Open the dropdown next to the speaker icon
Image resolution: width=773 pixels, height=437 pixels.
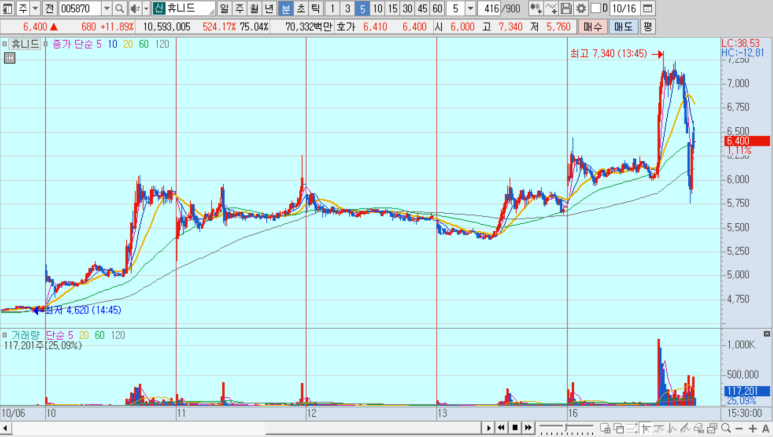pyautogui.click(x=146, y=8)
